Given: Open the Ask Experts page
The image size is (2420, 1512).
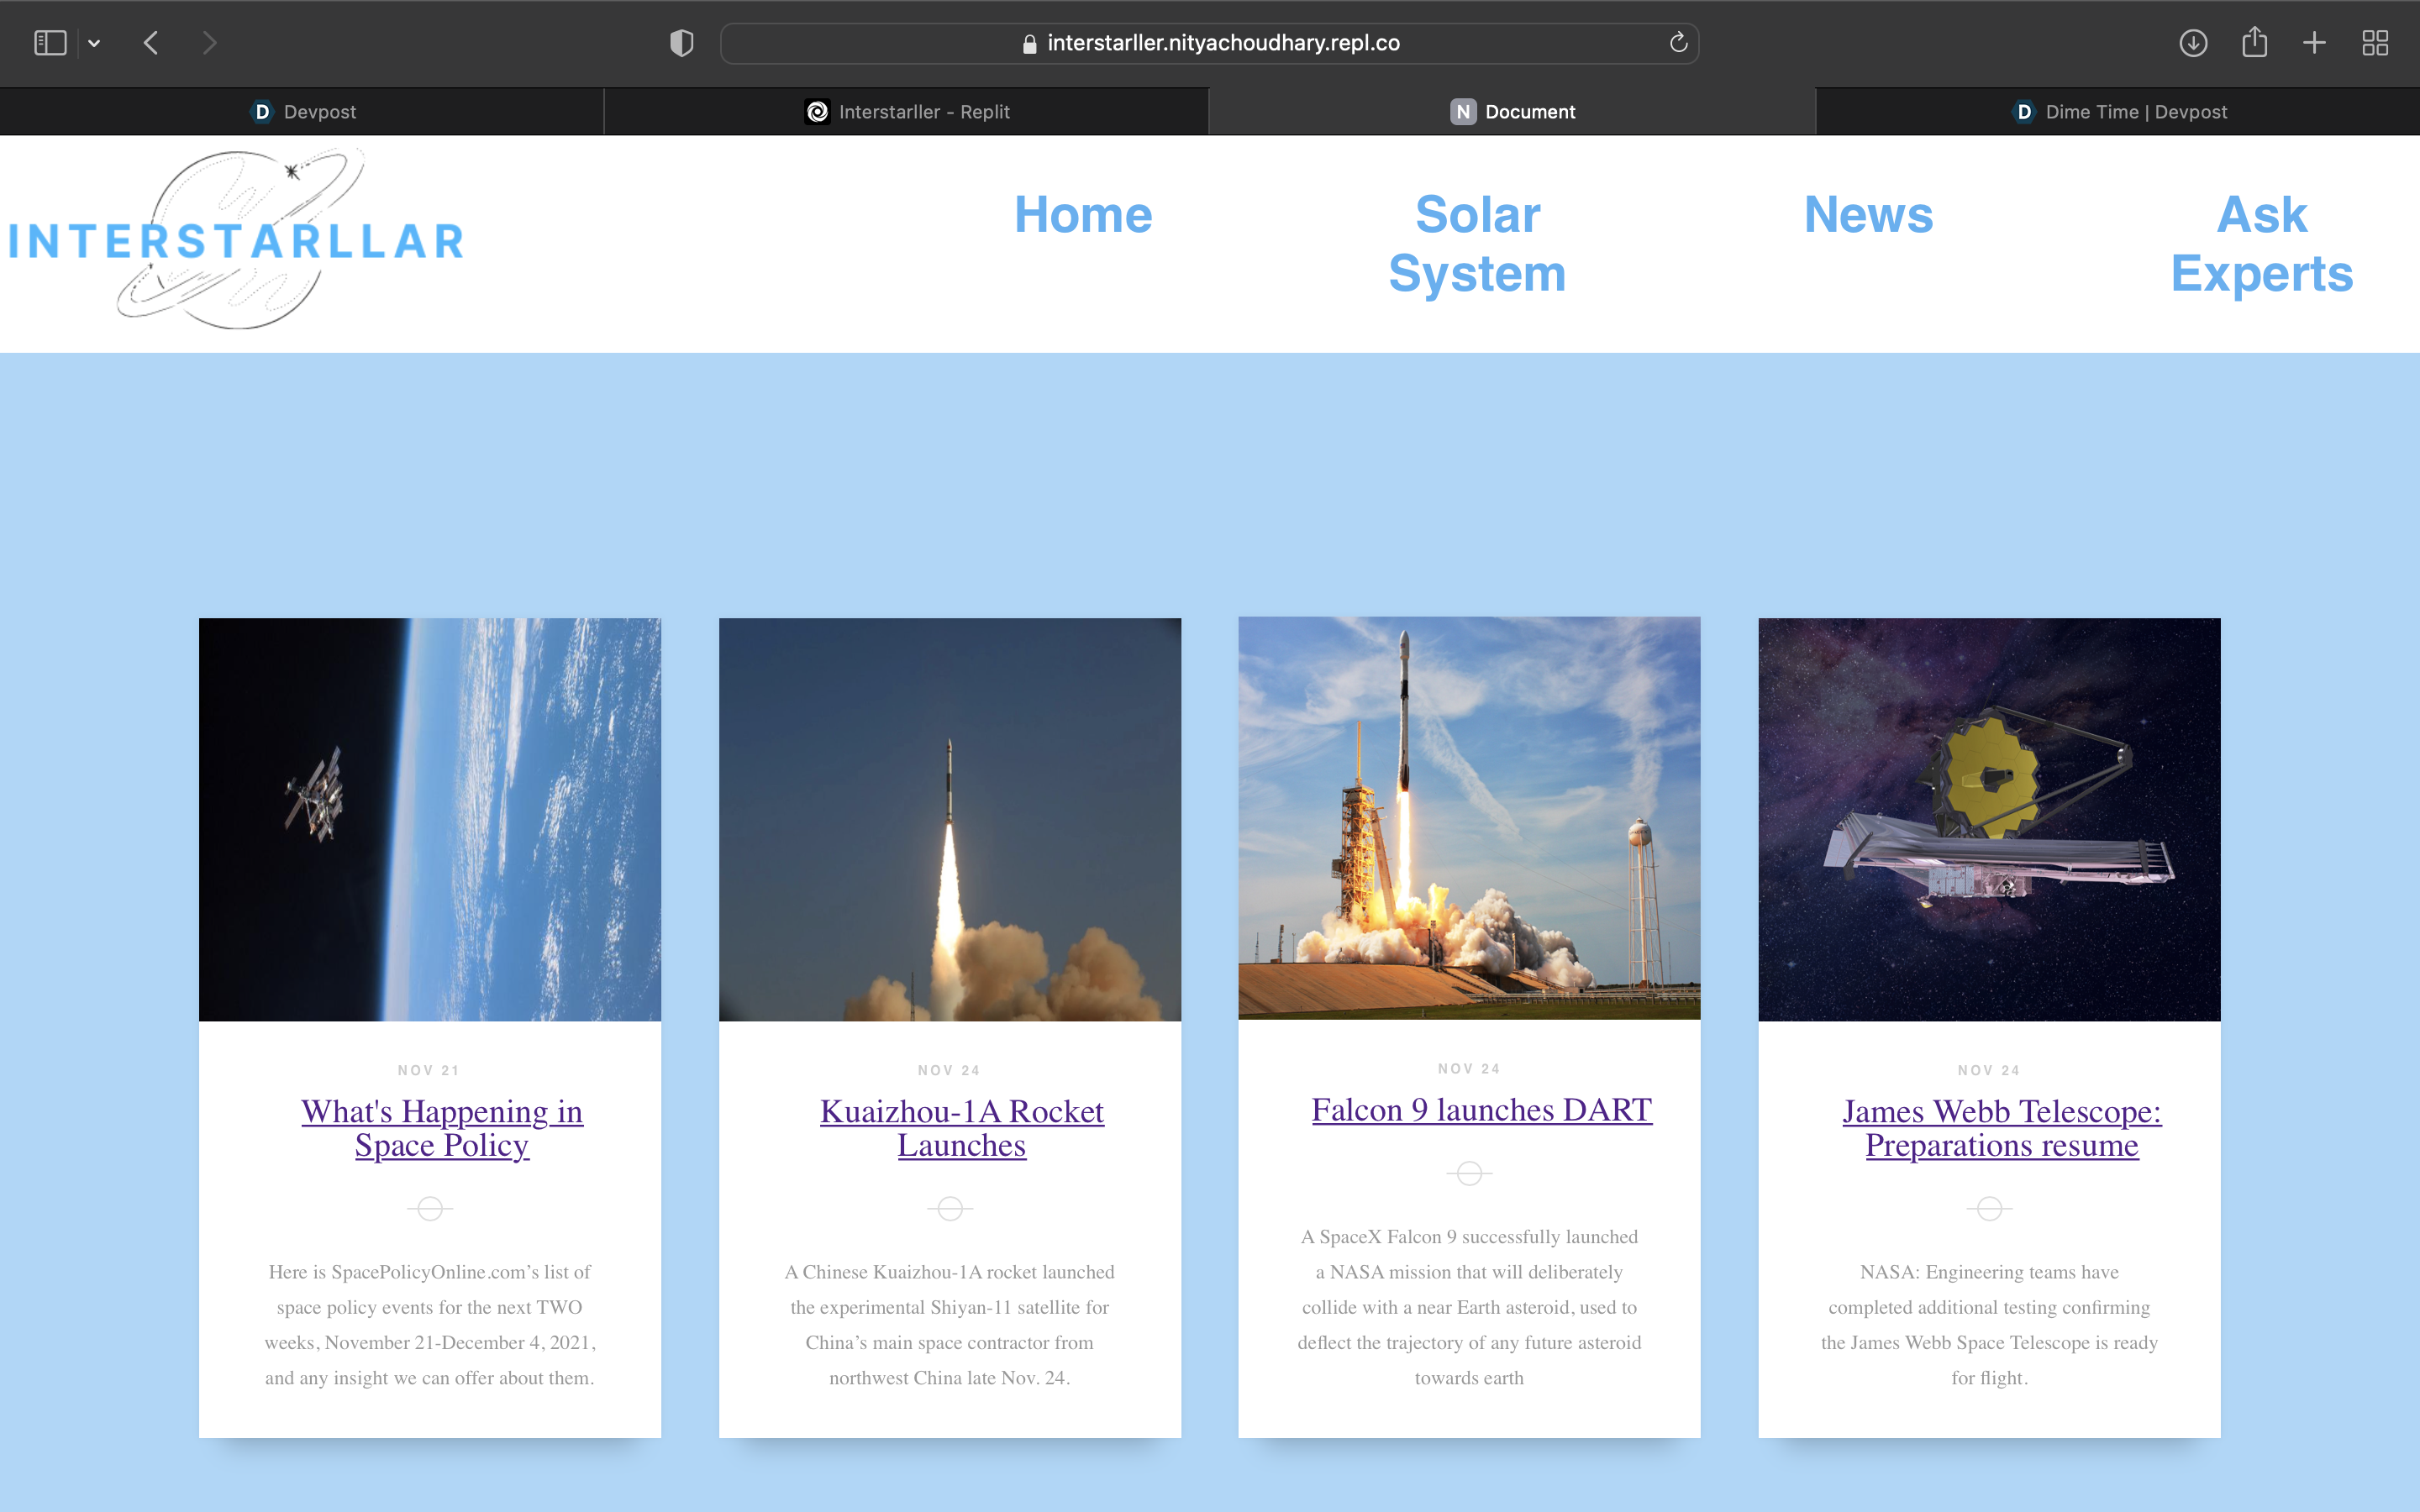Looking at the screenshot, I should click(2261, 244).
